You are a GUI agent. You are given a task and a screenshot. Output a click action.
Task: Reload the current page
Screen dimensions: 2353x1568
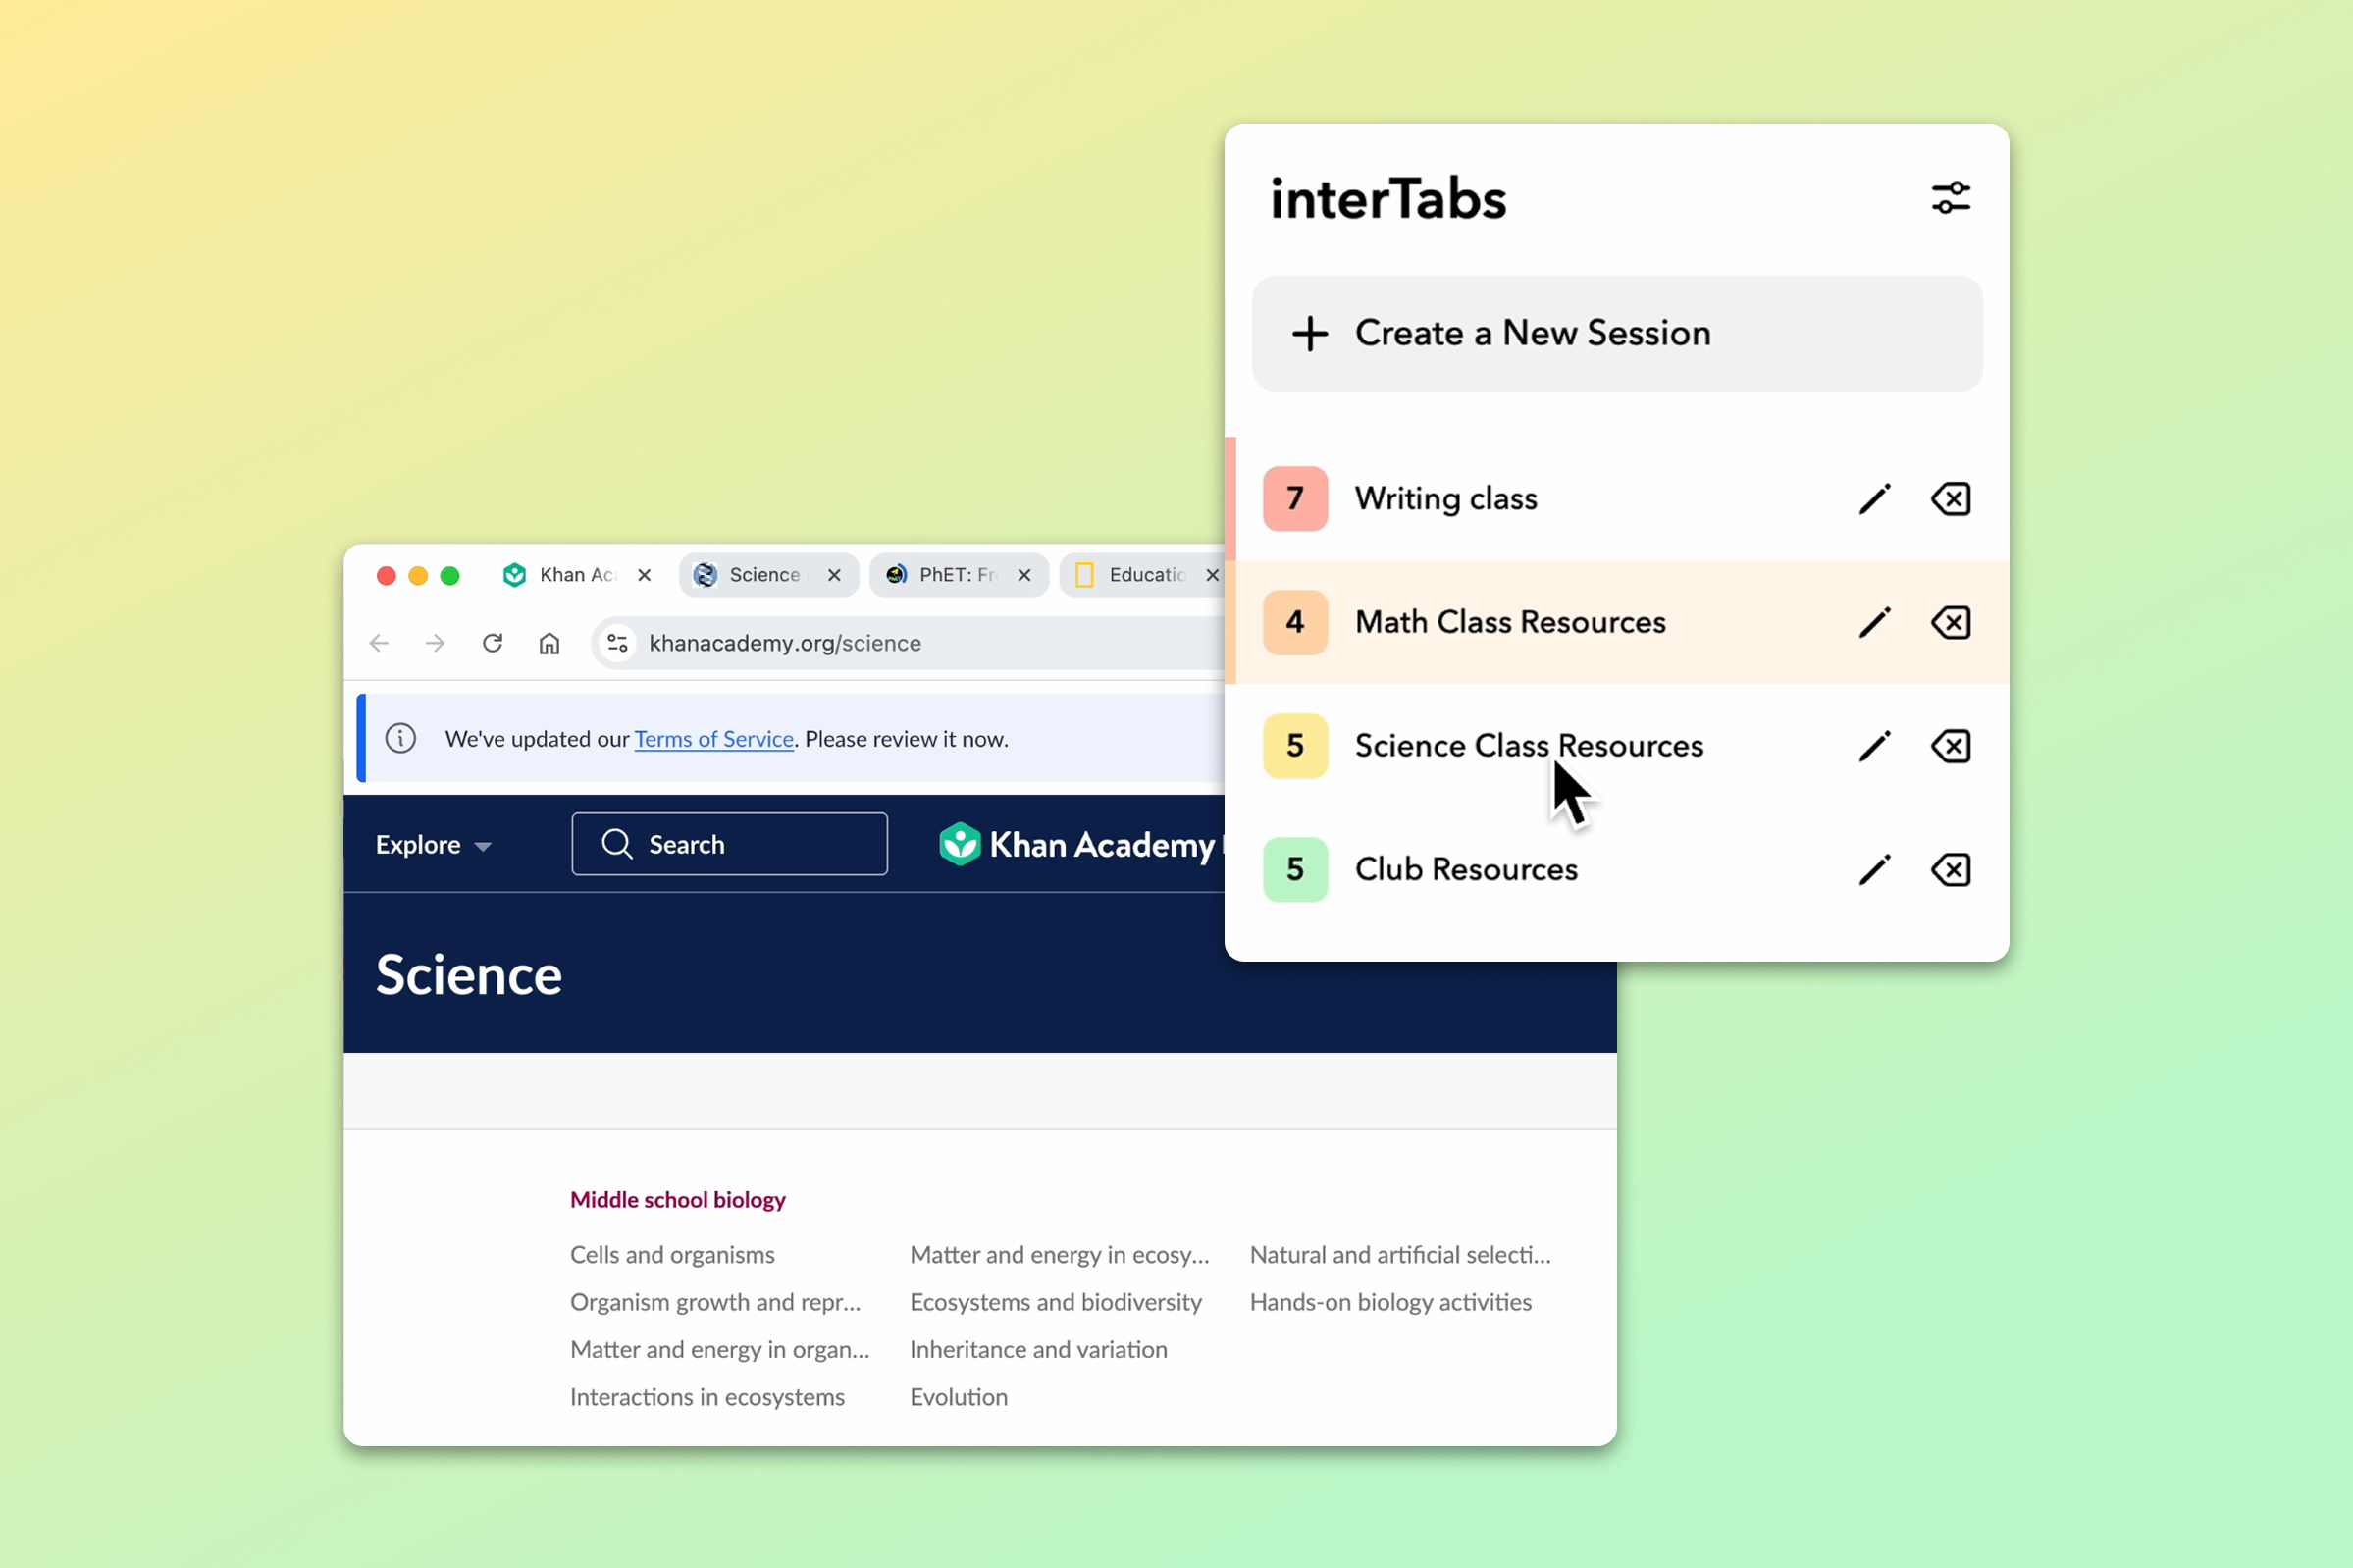pyautogui.click(x=492, y=643)
